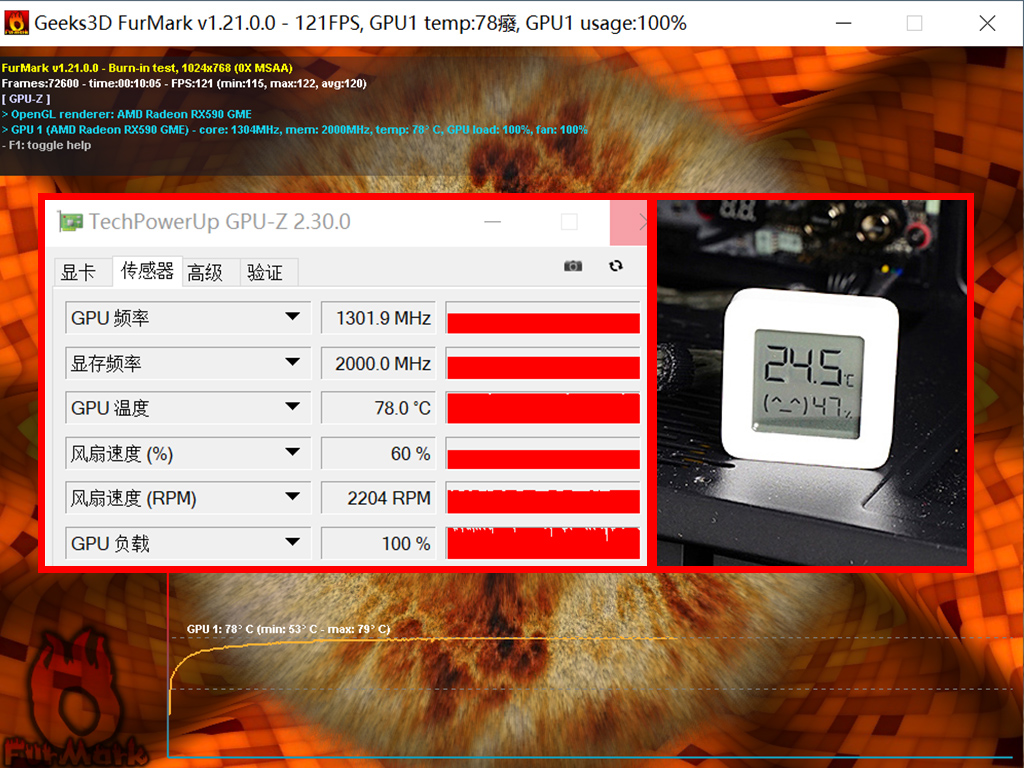Click the 2204 RPM fan speed value field
Image resolution: width=1024 pixels, height=768 pixels.
click(x=377, y=497)
